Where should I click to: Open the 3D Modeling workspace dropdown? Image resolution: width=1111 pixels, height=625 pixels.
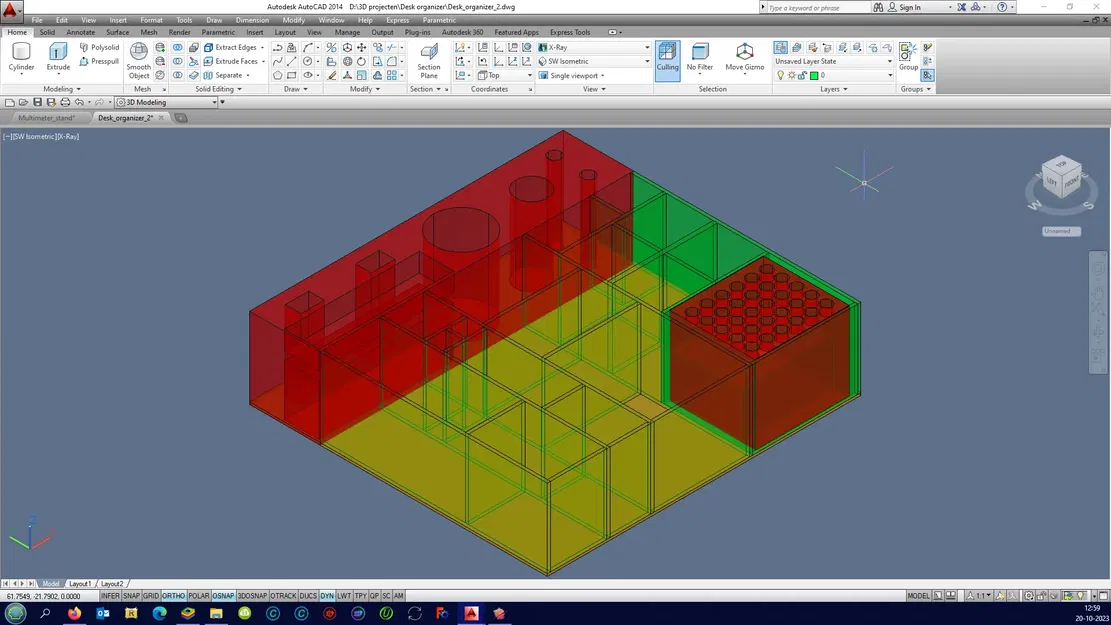tap(167, 103)
